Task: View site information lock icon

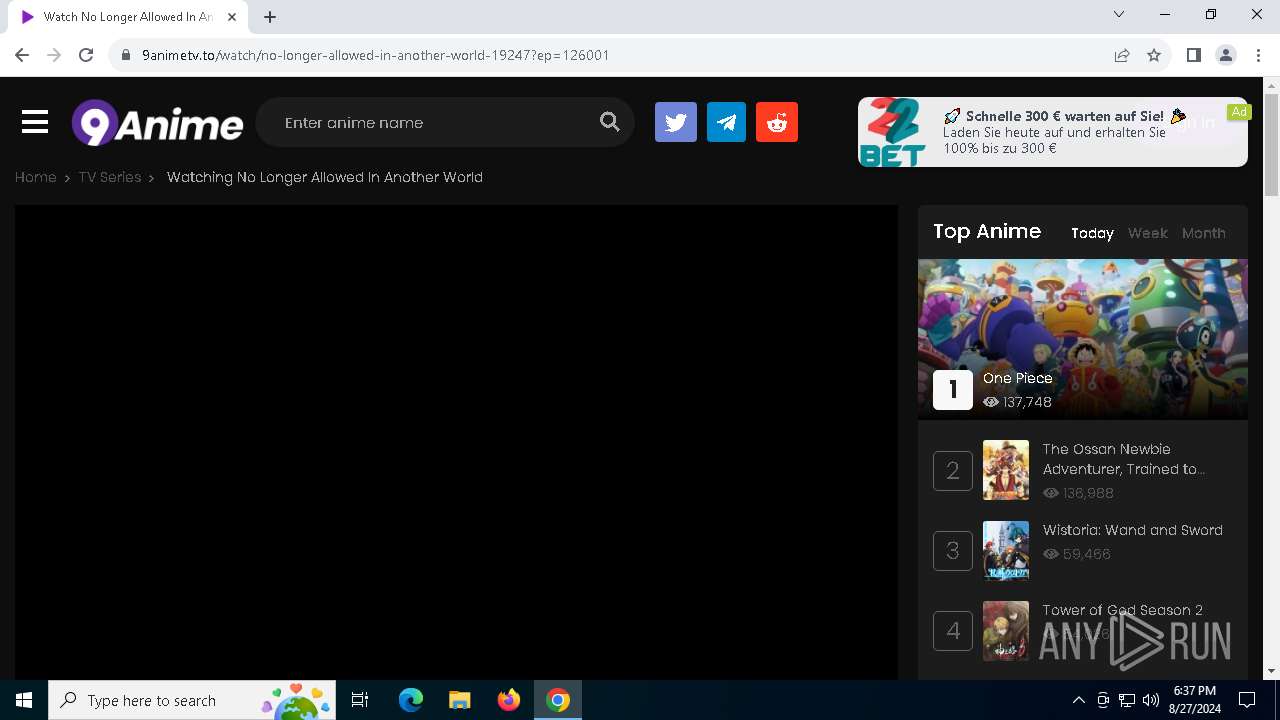Action: coord(126,55)
